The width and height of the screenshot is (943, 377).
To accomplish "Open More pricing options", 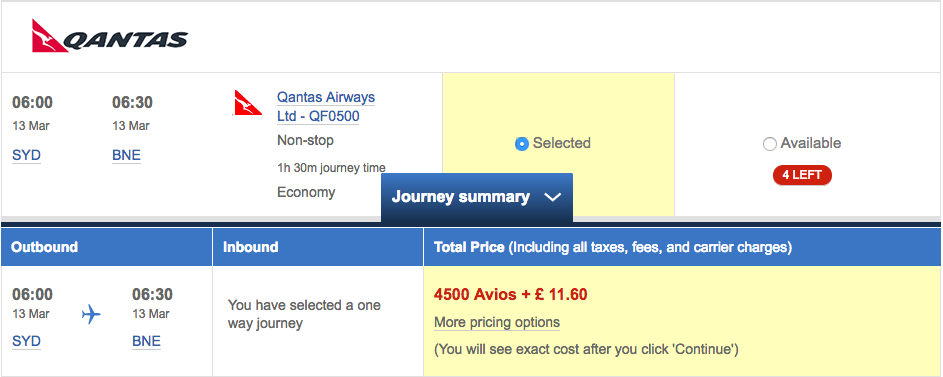I will pyautogui.click(x=497, y=322).
